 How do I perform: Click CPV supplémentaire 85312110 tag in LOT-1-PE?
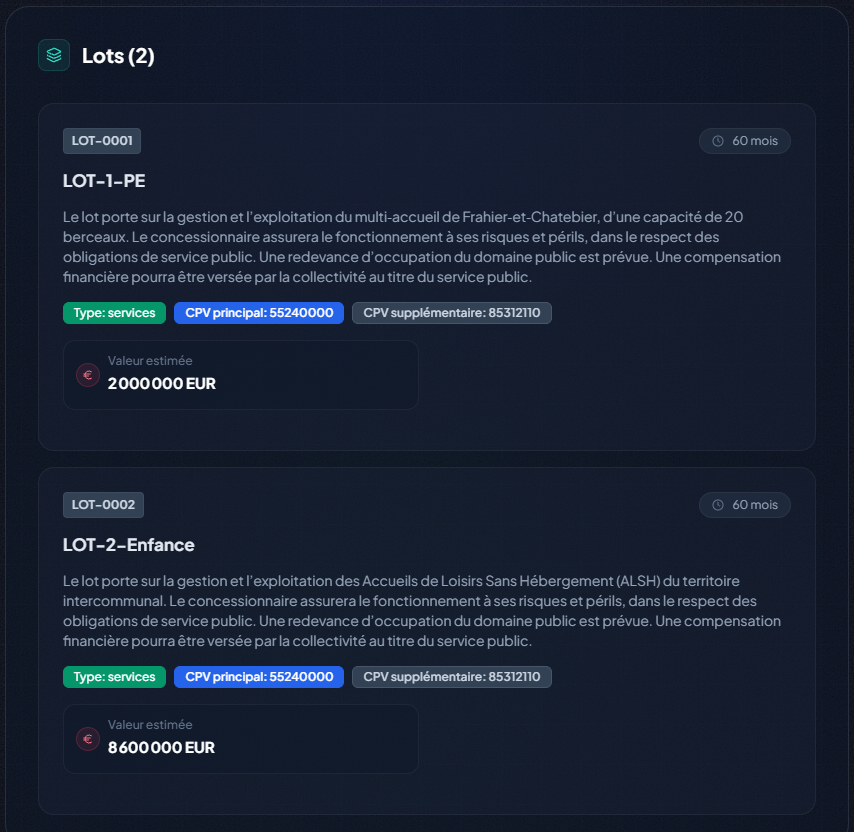click(451, 313)
